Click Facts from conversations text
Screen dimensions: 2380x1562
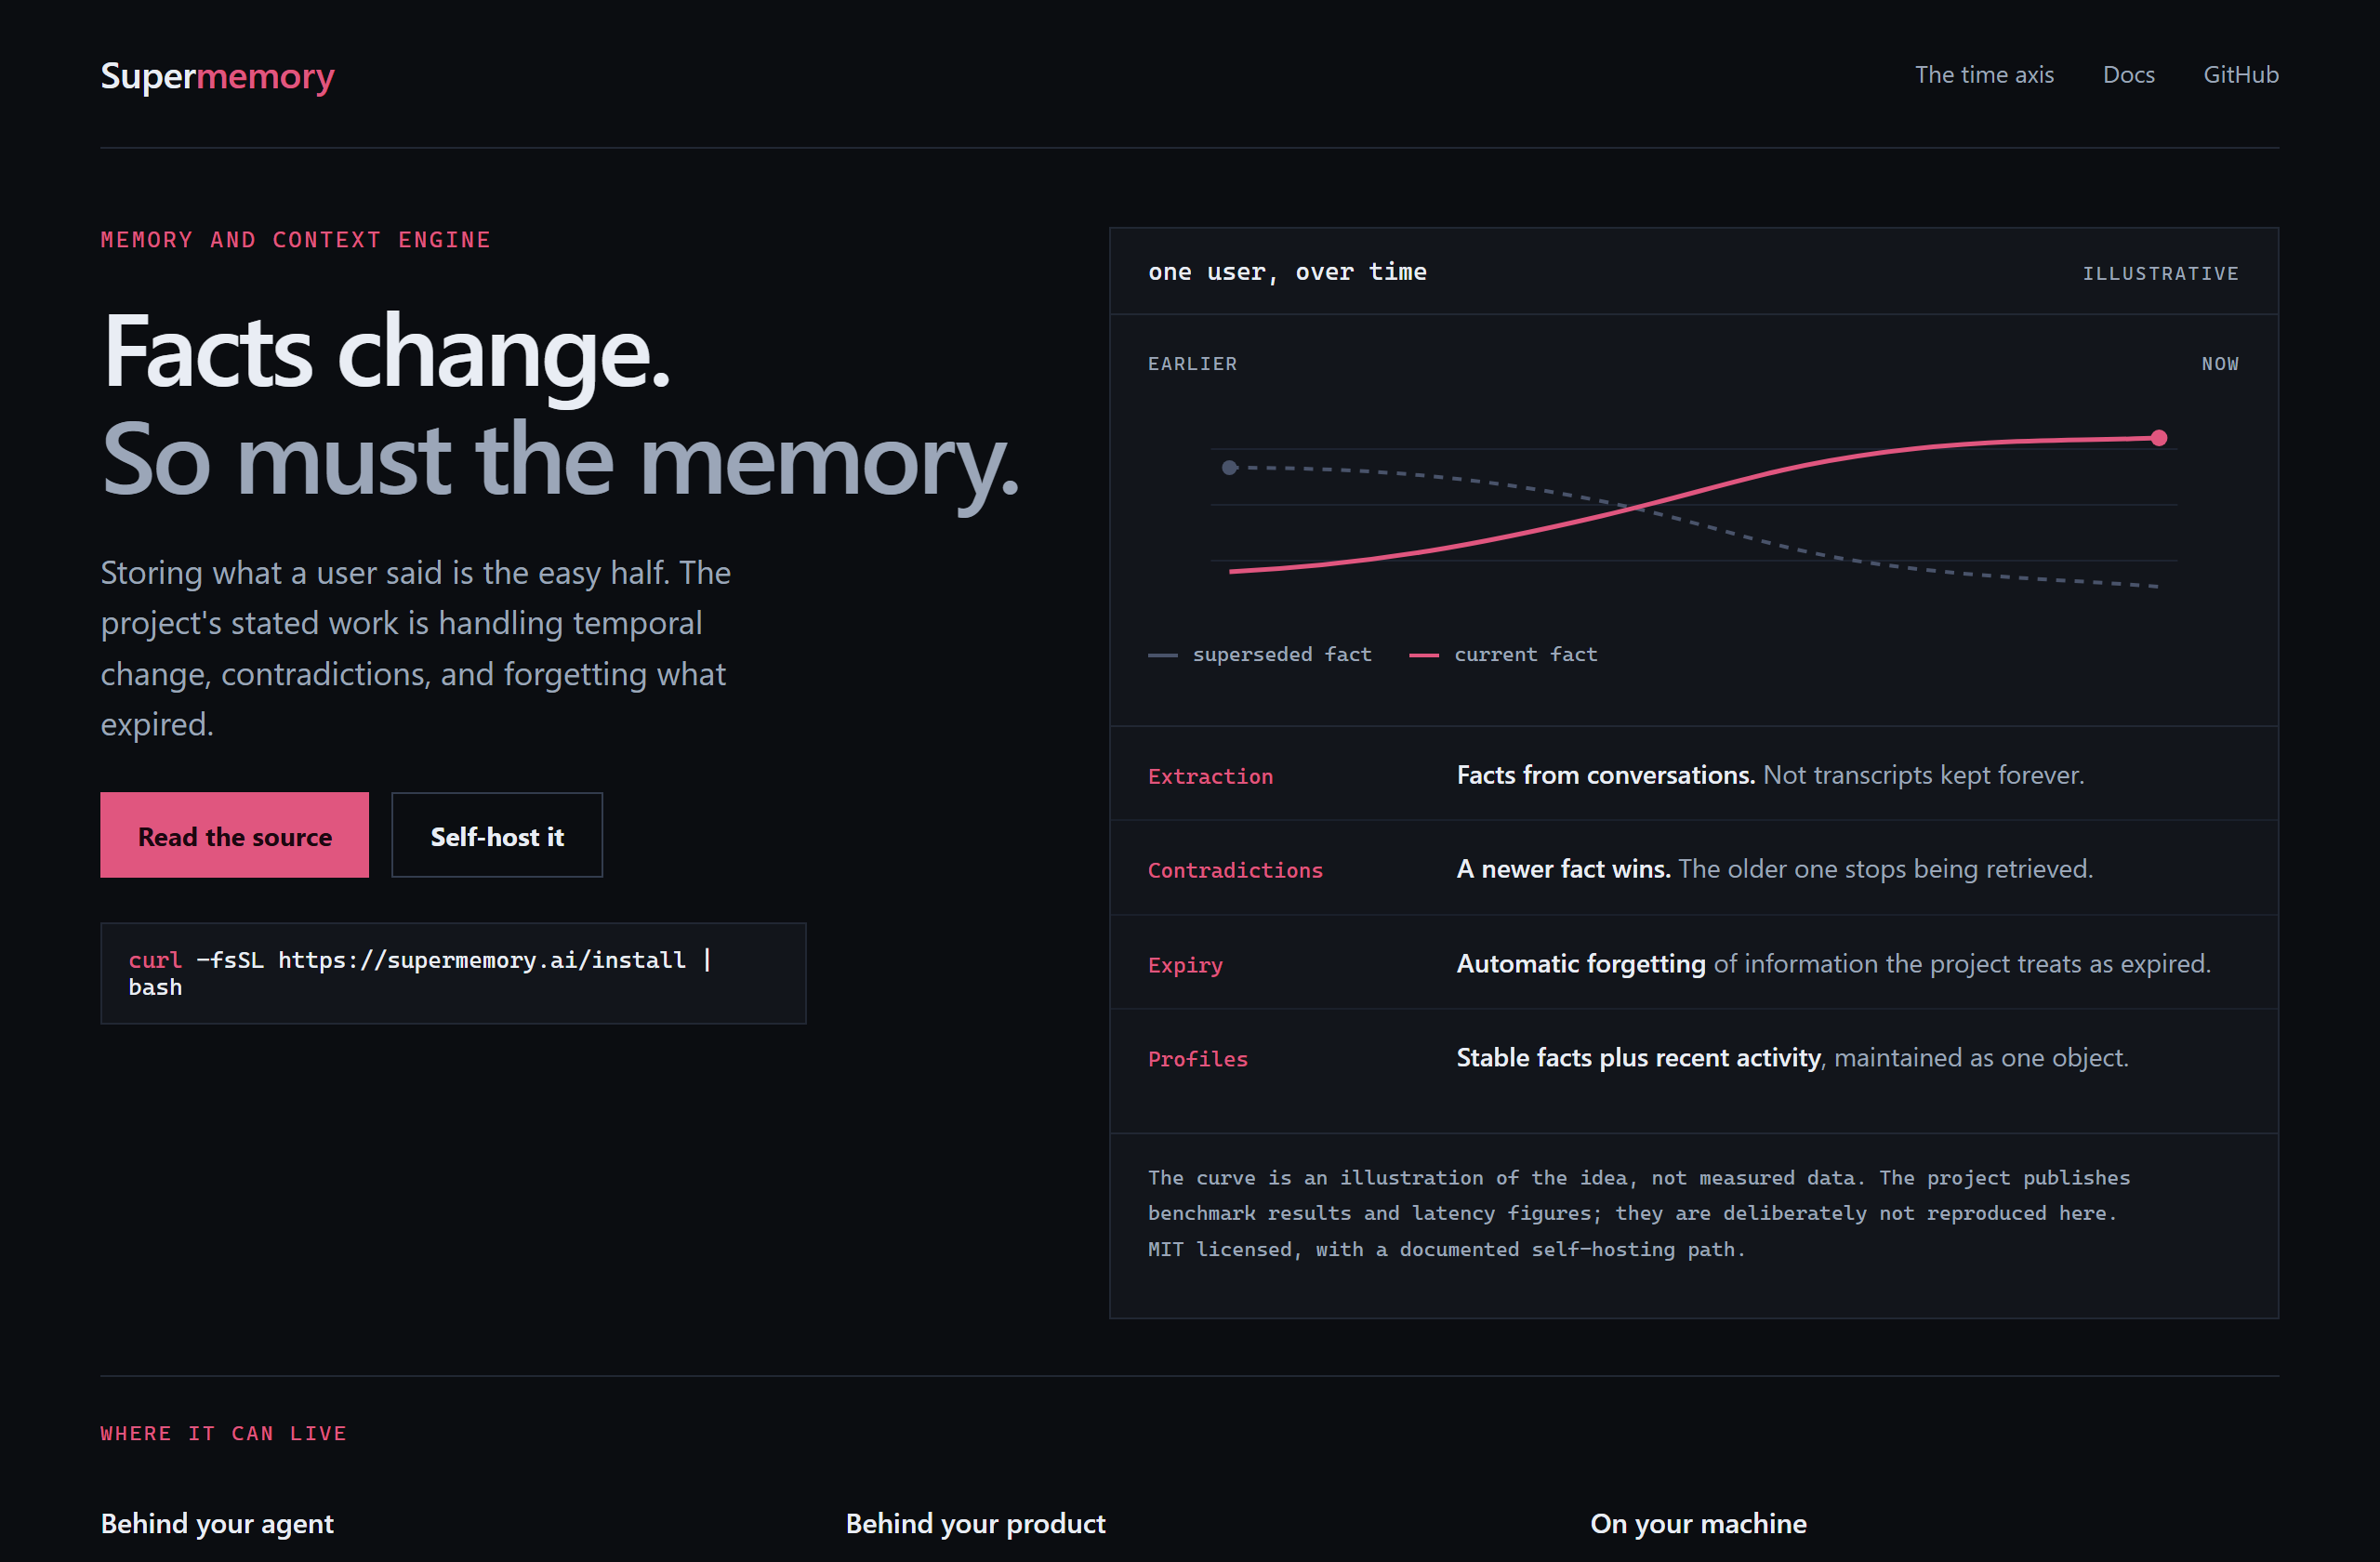[x=1606, y=775]
